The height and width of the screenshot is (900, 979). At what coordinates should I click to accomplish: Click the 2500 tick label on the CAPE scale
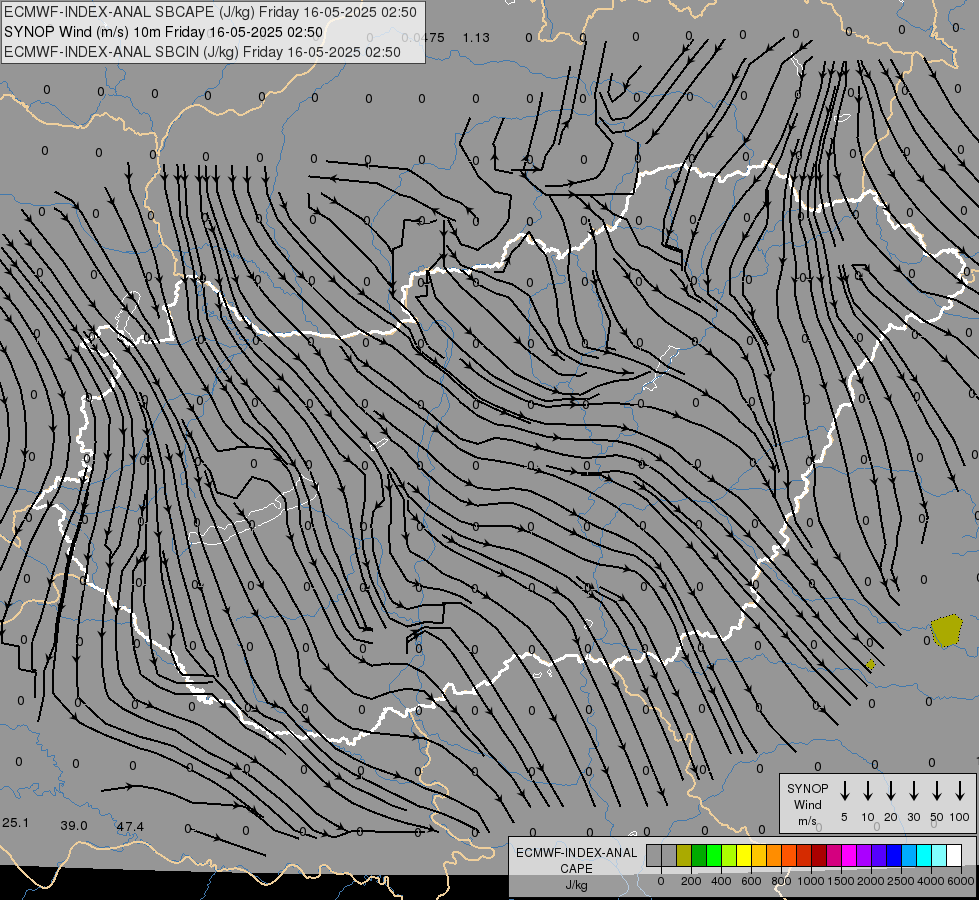tap(902, 881)
